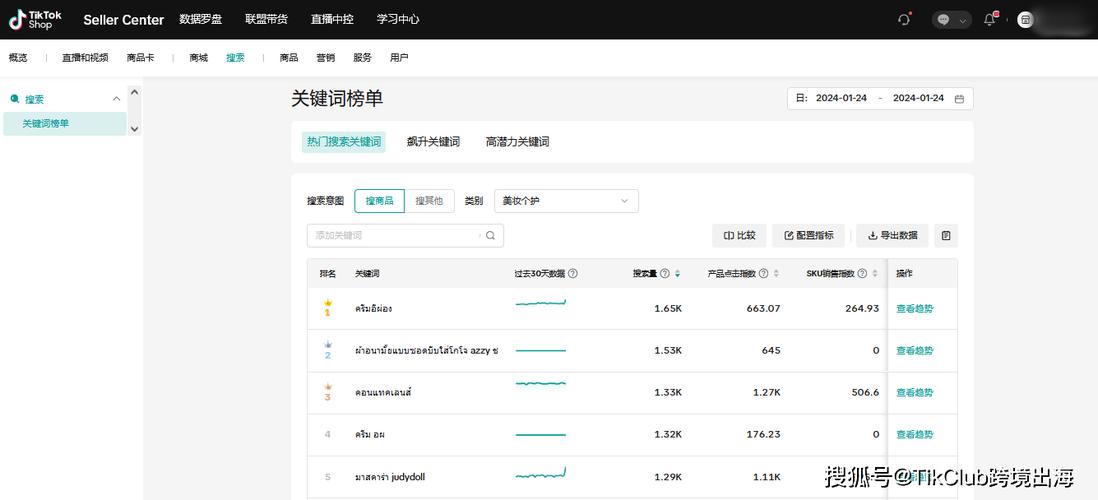The width and height of the screenshot is (1098, 500).
Task: Select 搜商品 search intent
Action: coord(380,201)
